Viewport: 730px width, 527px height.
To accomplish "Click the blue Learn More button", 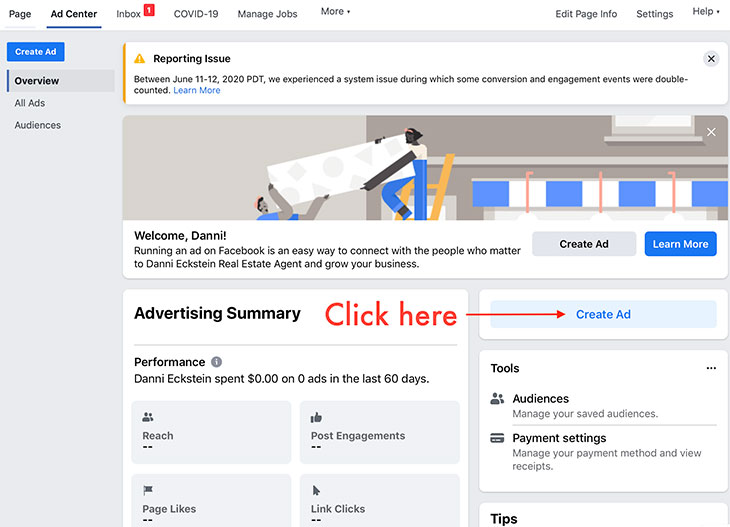I will 680,244.
